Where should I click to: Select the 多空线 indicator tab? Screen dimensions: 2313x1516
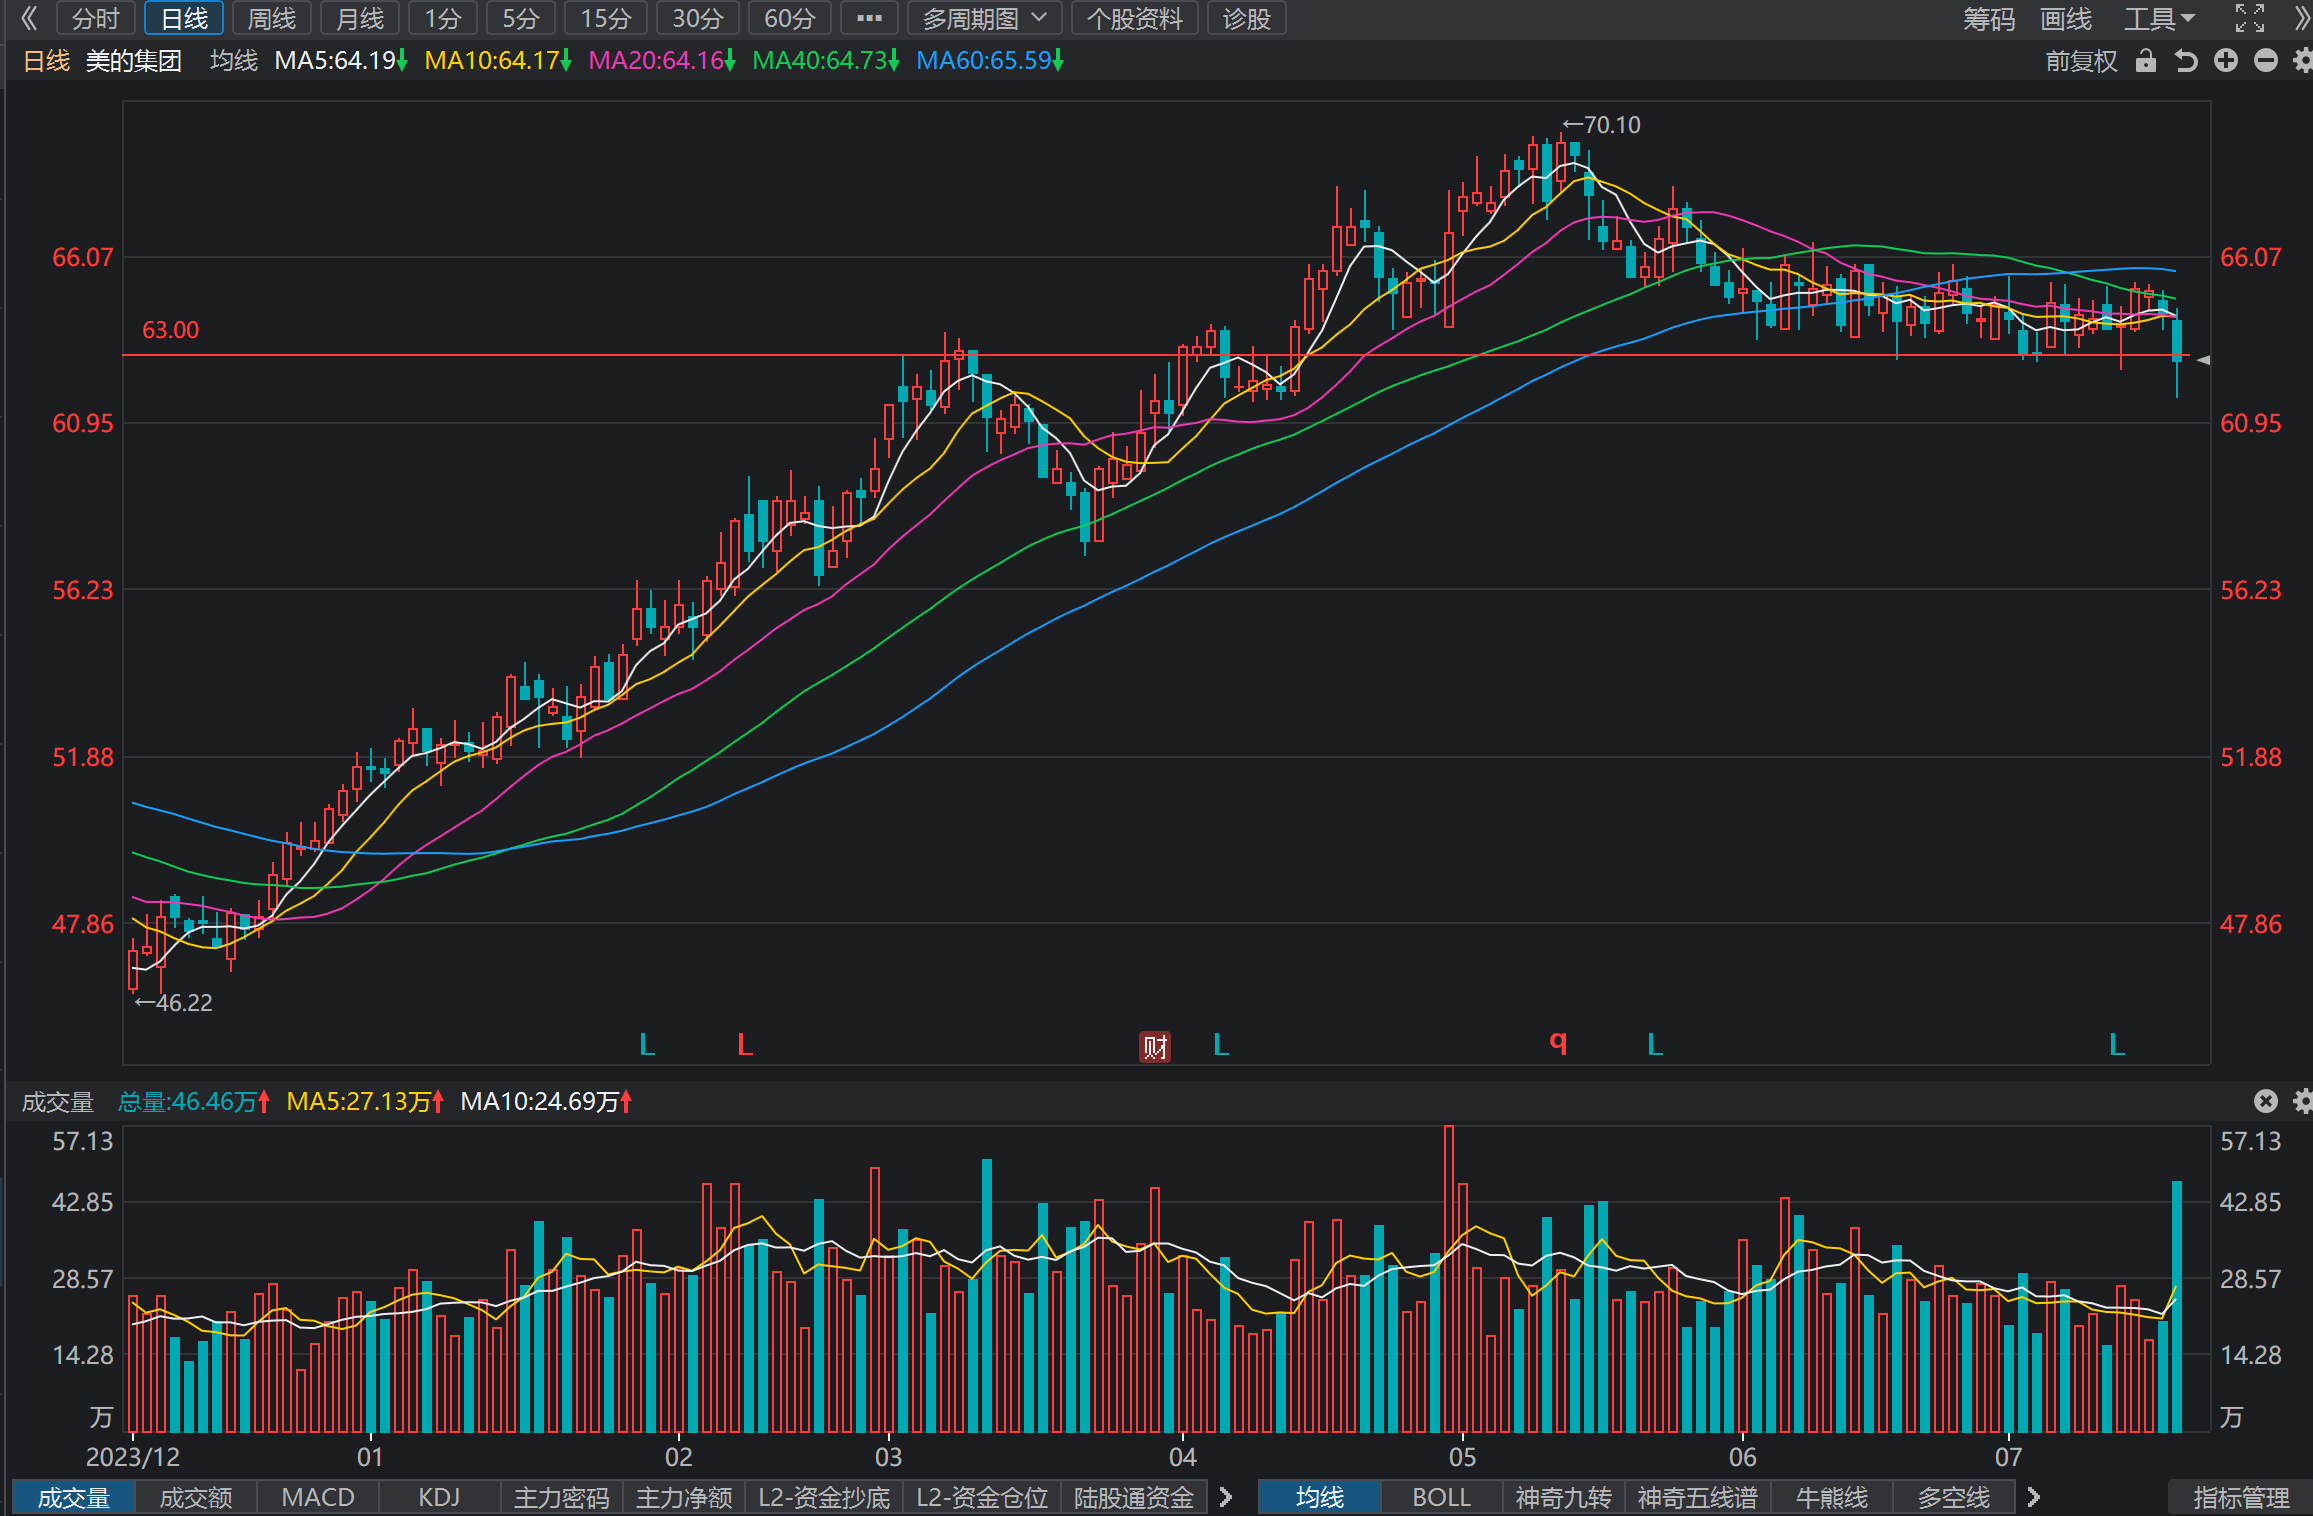pos(1953,1497)
